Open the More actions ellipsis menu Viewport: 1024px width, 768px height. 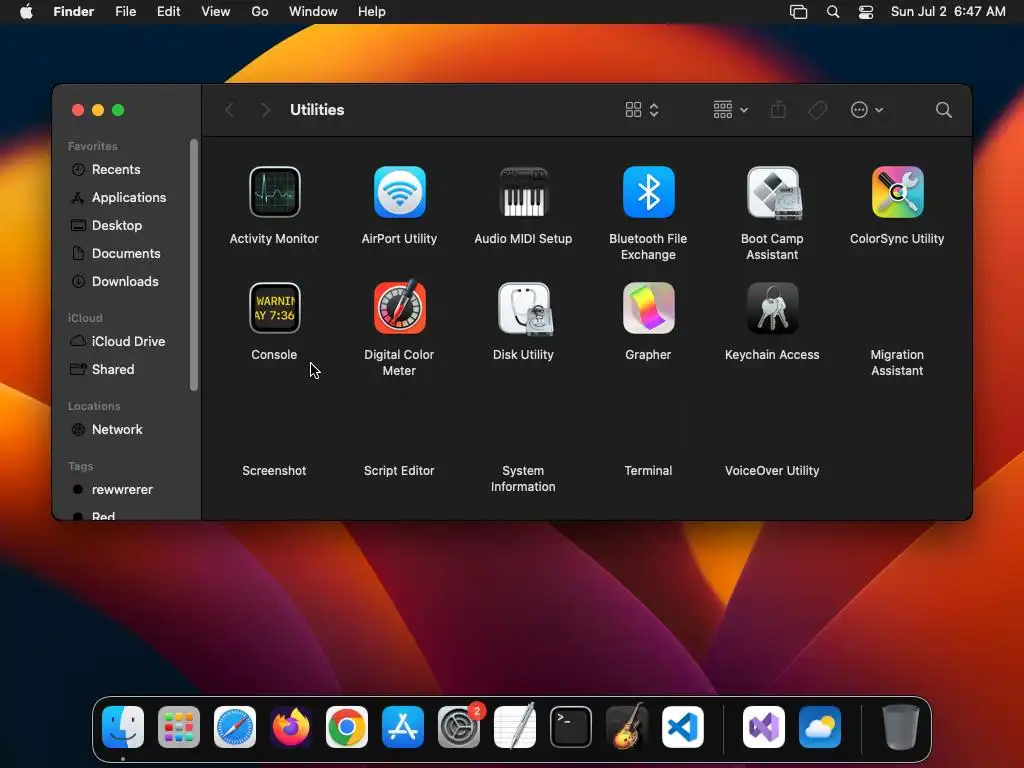pyautogui.click(x=867, y=110)
